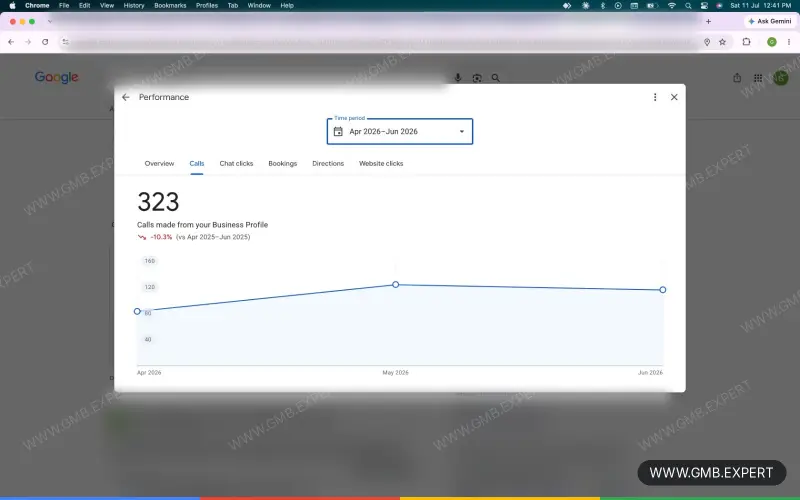Select the Calls tab

pos(196,163)
